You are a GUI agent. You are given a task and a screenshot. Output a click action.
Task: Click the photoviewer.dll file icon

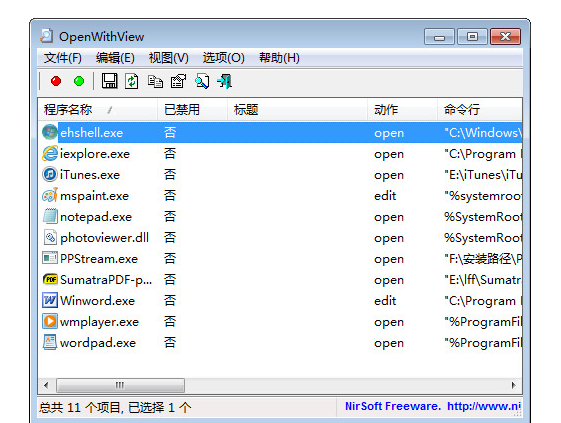[50, 237]
